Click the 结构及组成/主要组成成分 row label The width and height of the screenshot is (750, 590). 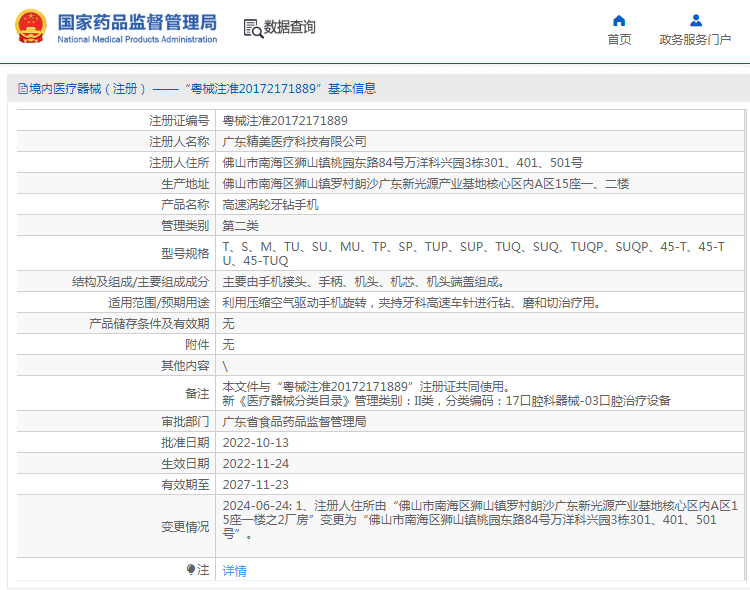pyautogui.click(x=141, y=282)
